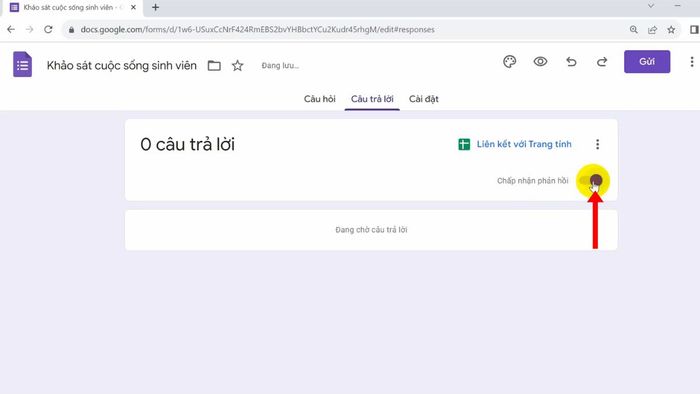Go back in browser history

pos(11,29)
